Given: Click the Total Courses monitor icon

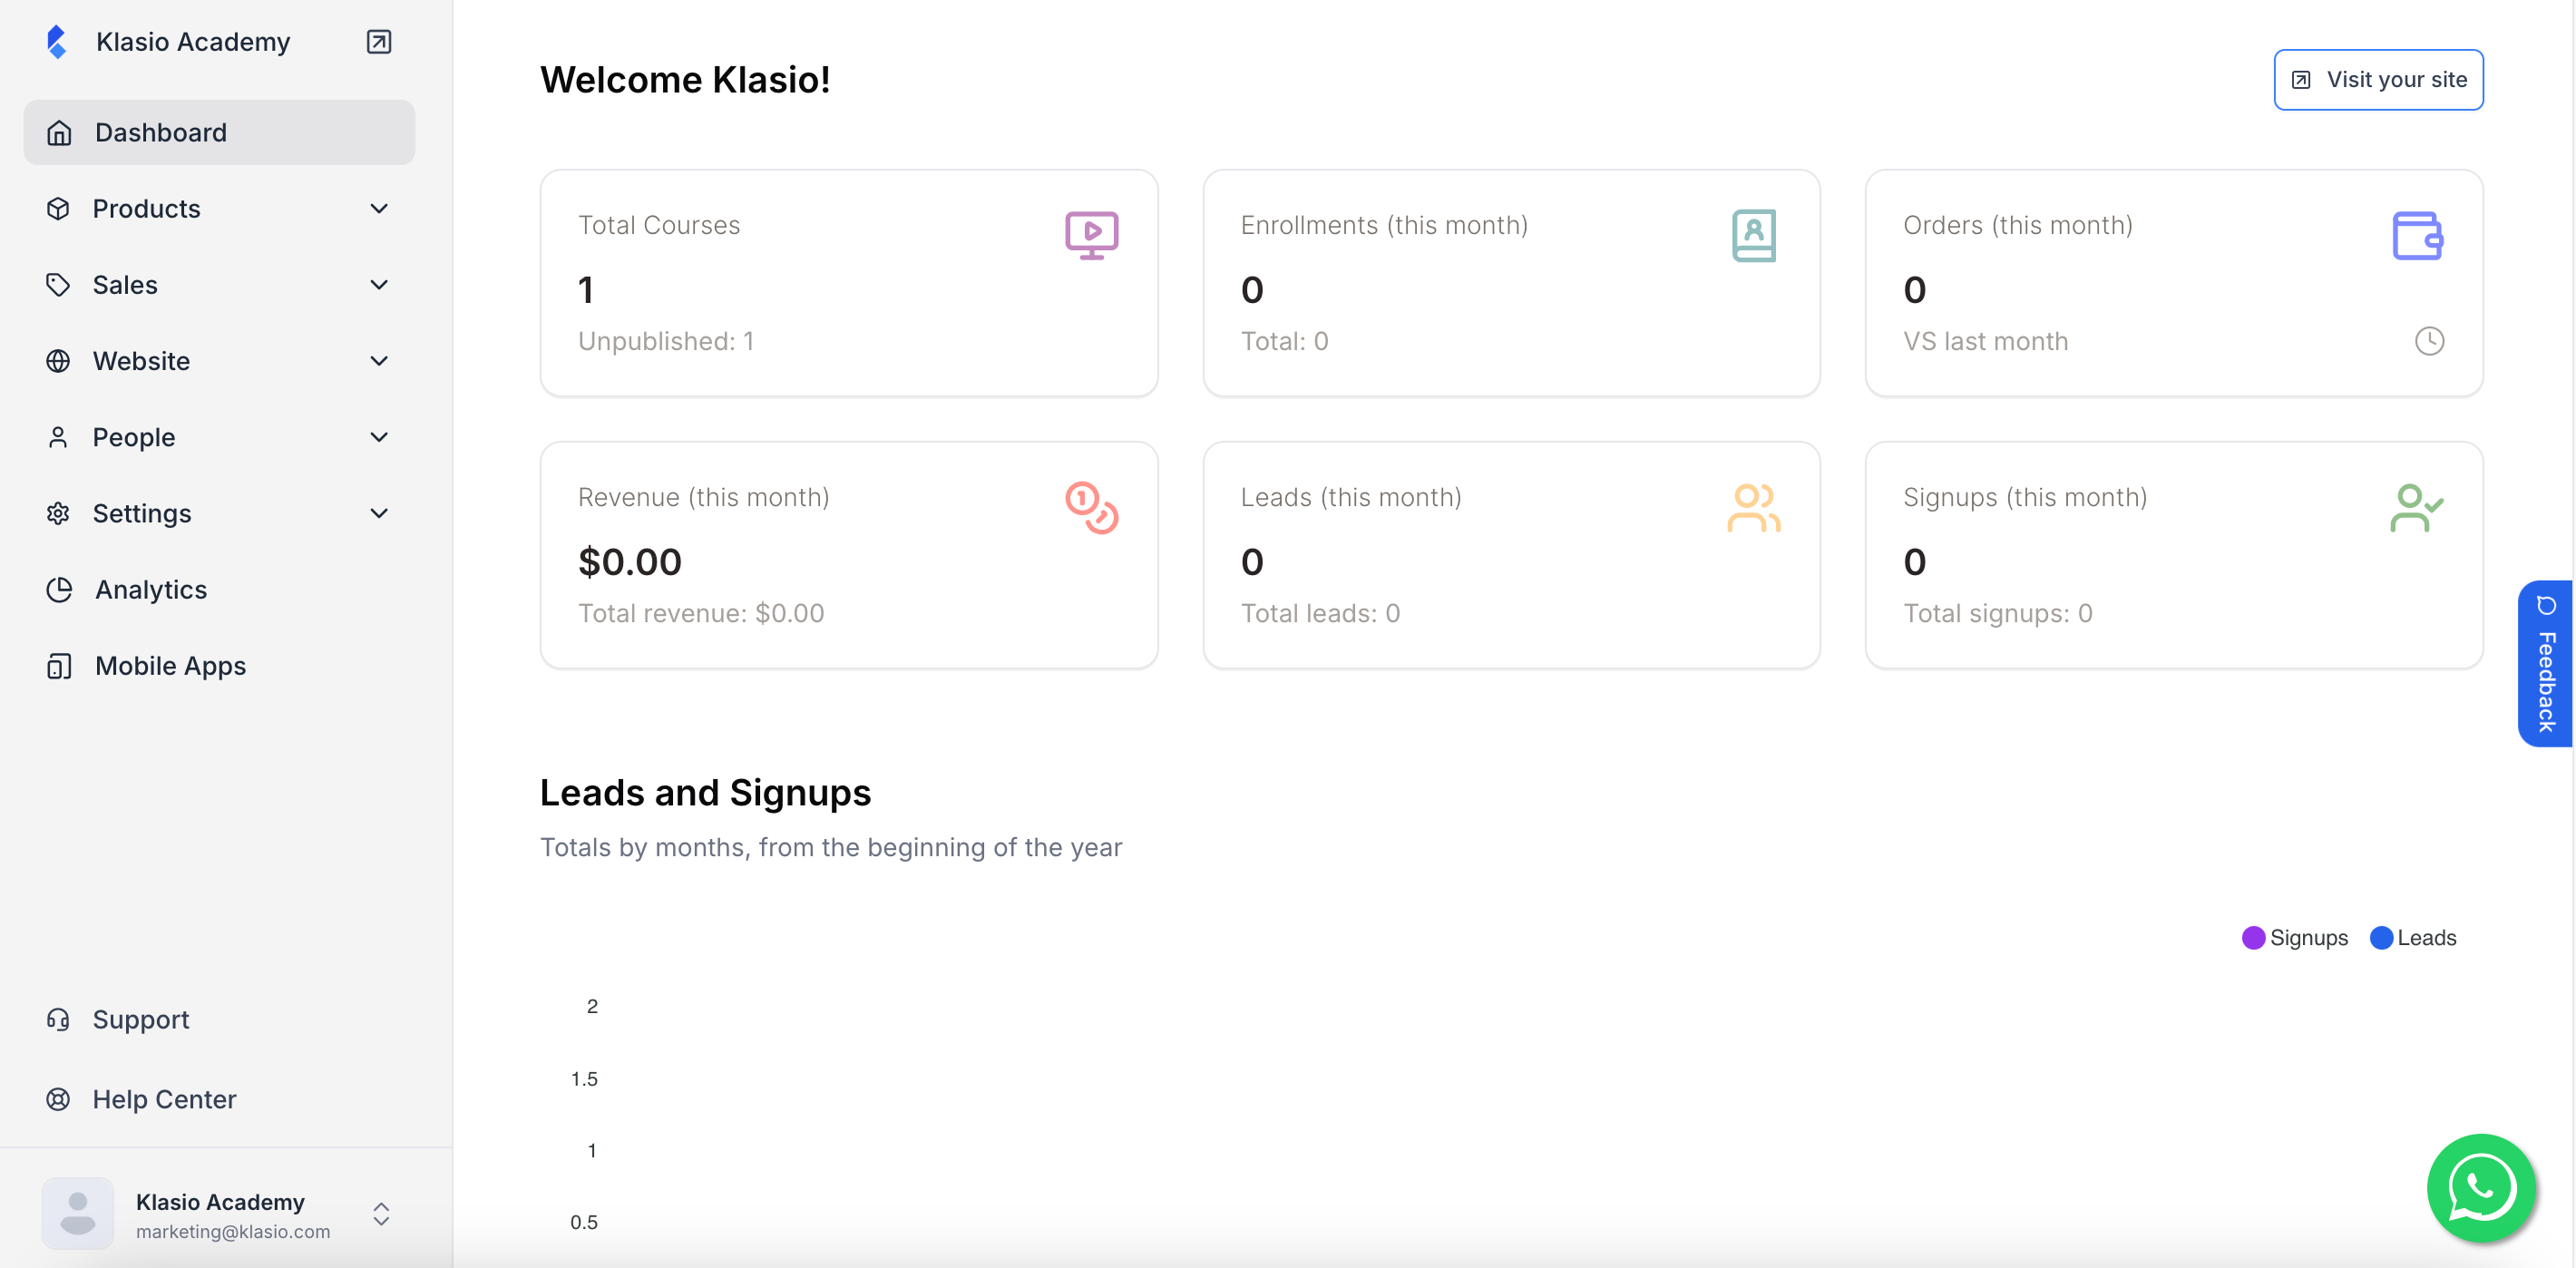Looking at the screenshot, I should pos(1091,236).
